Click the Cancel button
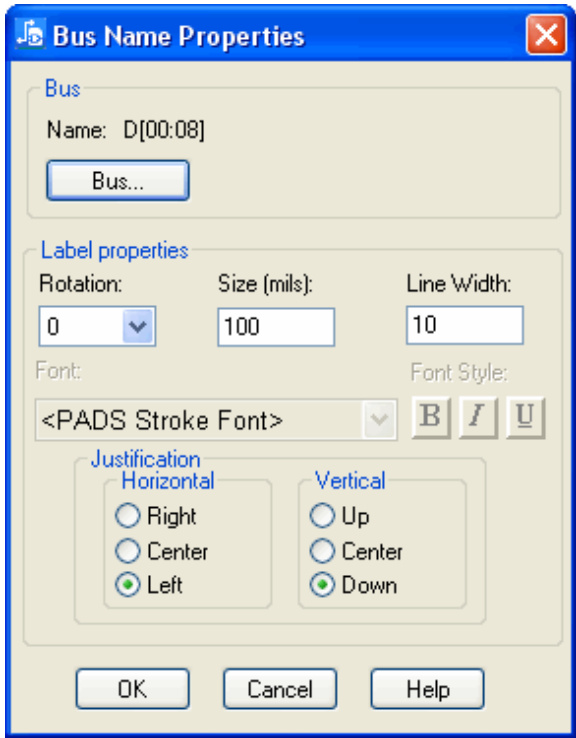This screenshot has width=576, height=738. (280, 689)
